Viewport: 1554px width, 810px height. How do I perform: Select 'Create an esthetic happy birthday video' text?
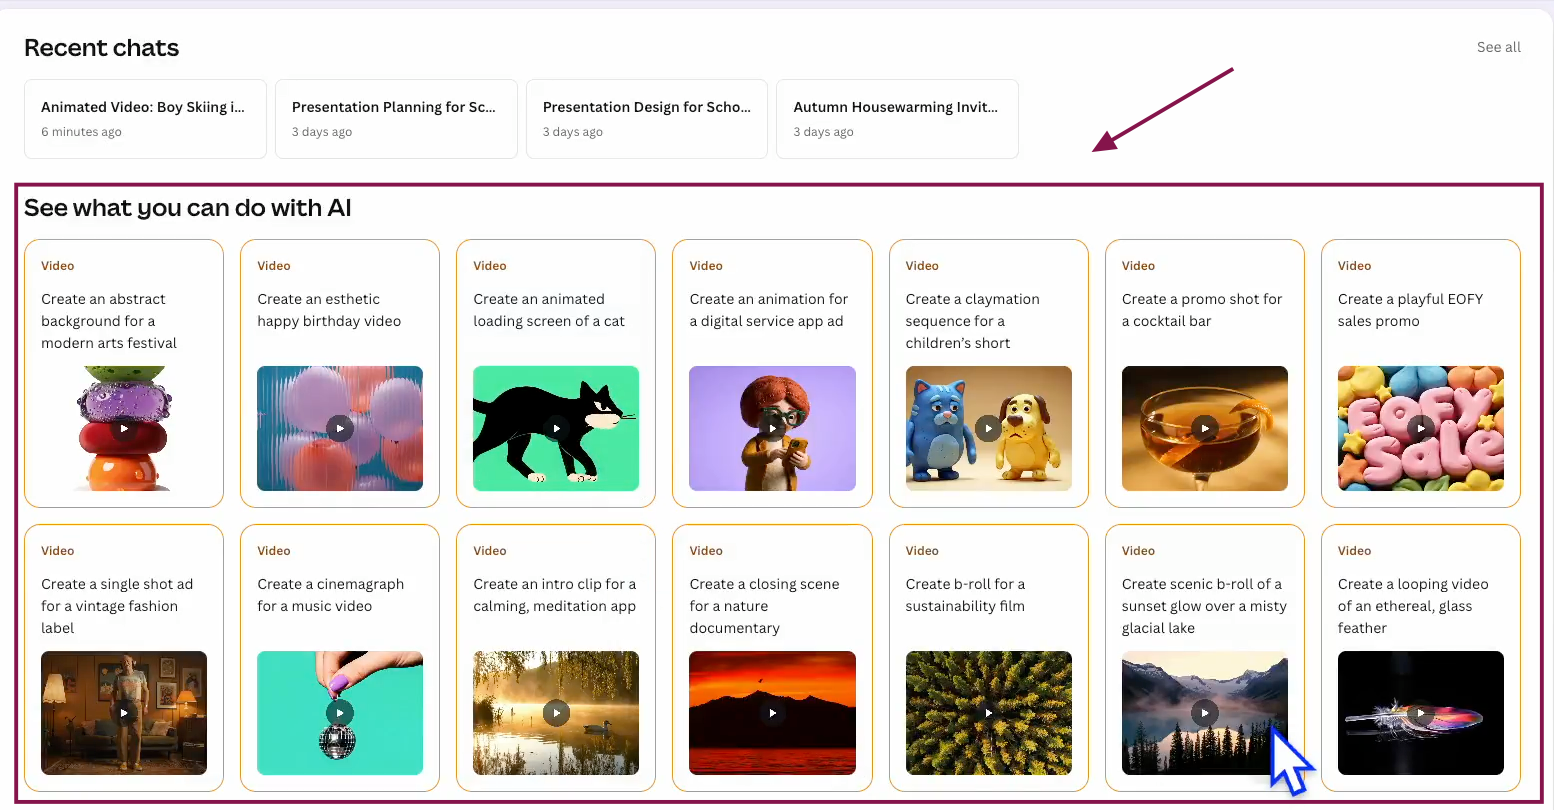329,310
